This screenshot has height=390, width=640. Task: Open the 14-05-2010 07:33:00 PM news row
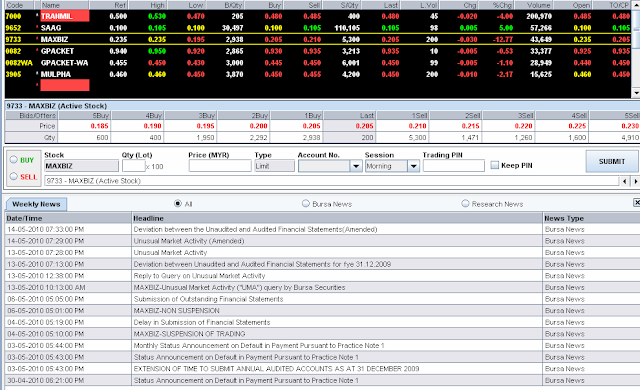pyautogui.click(x=322, y=229)
